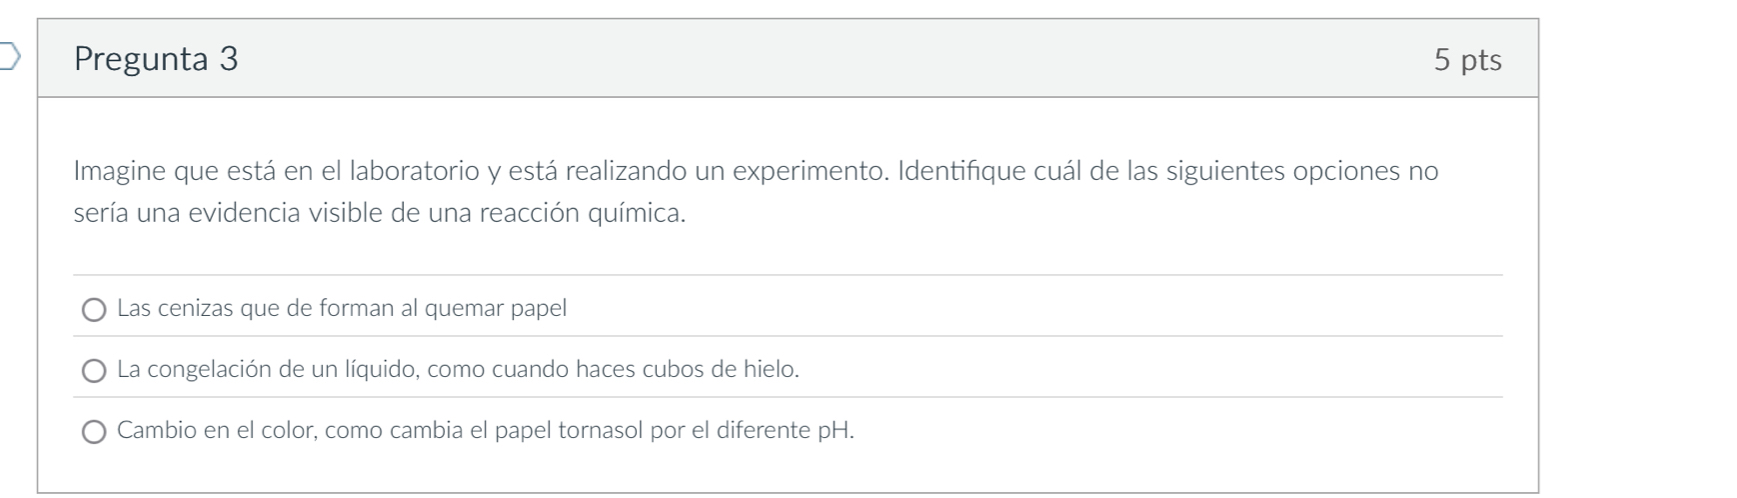Screen dimensions: 1737x498
Task: Click the word 'laboratorio' in the question
Action: tap(413, 171)
